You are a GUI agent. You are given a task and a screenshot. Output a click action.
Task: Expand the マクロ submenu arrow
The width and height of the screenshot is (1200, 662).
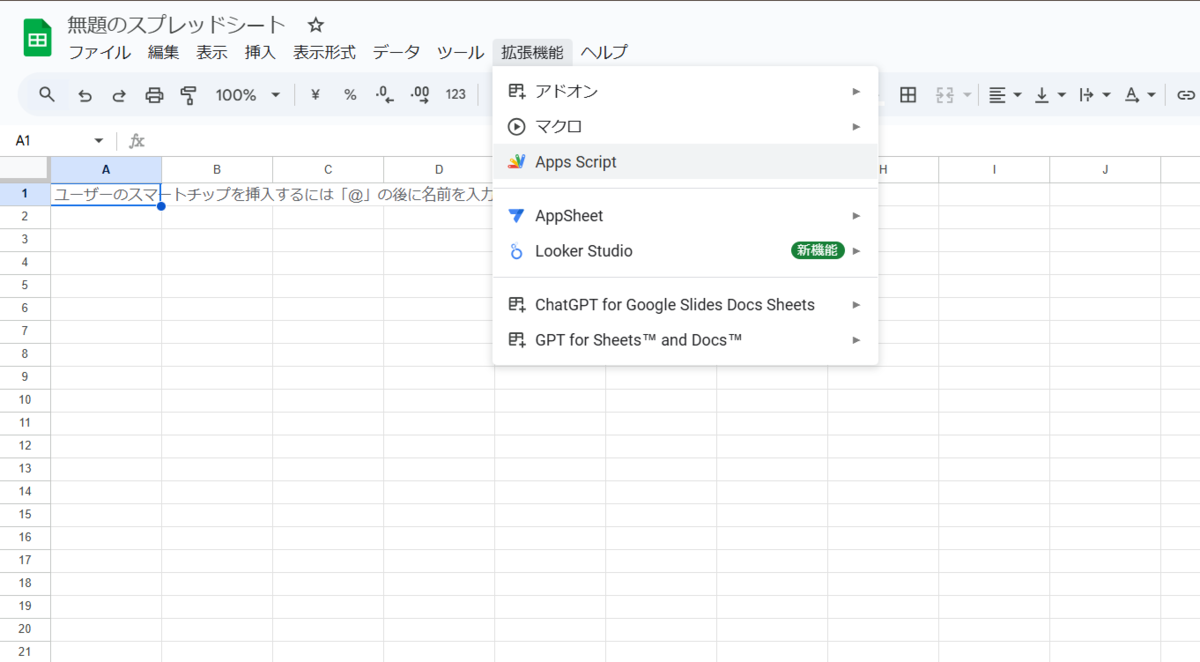click(857, 127)
